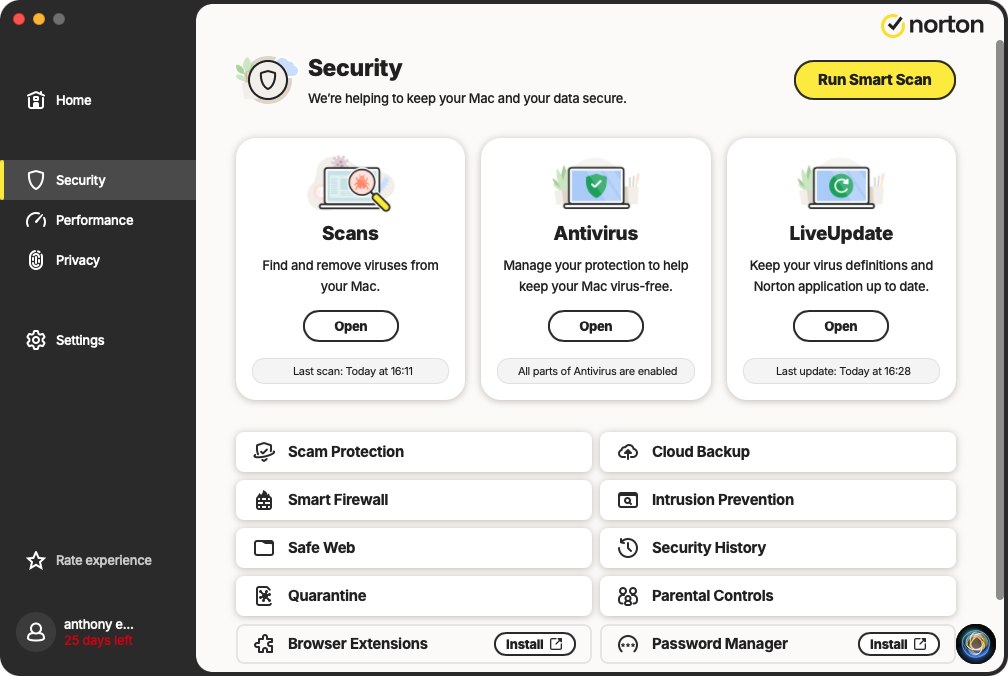The width and height of the screenshot is (1008, 676).
Task: Click the Cloud Backup upload icon
Action: [x=628, y=452]
